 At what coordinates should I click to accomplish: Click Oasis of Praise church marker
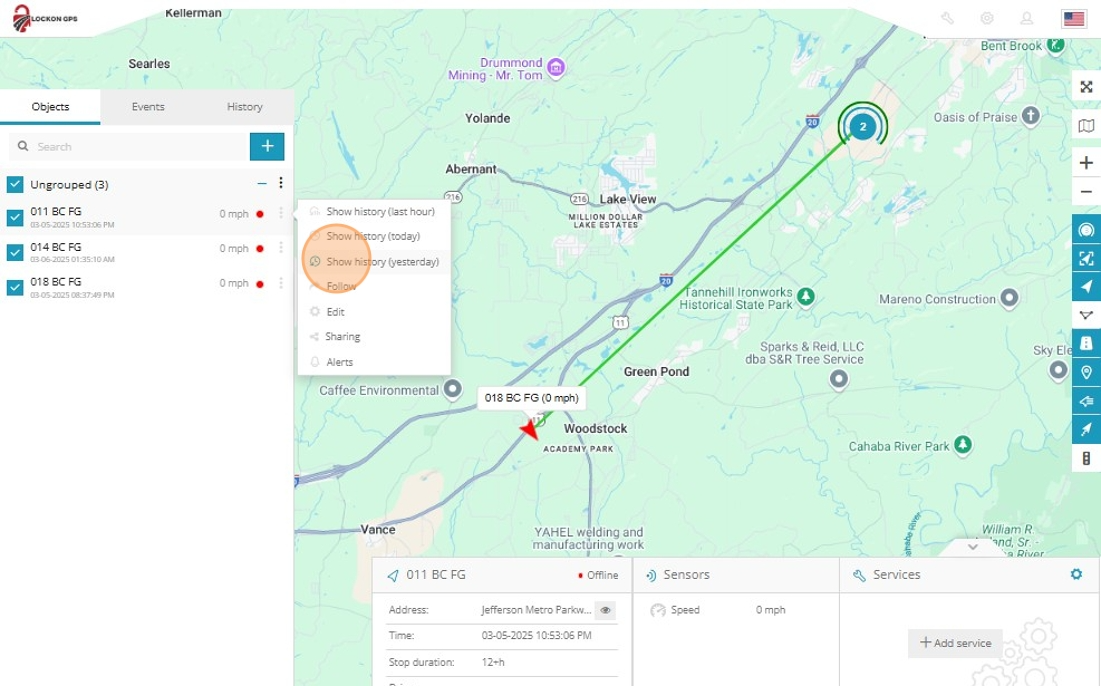[1030, 115]
